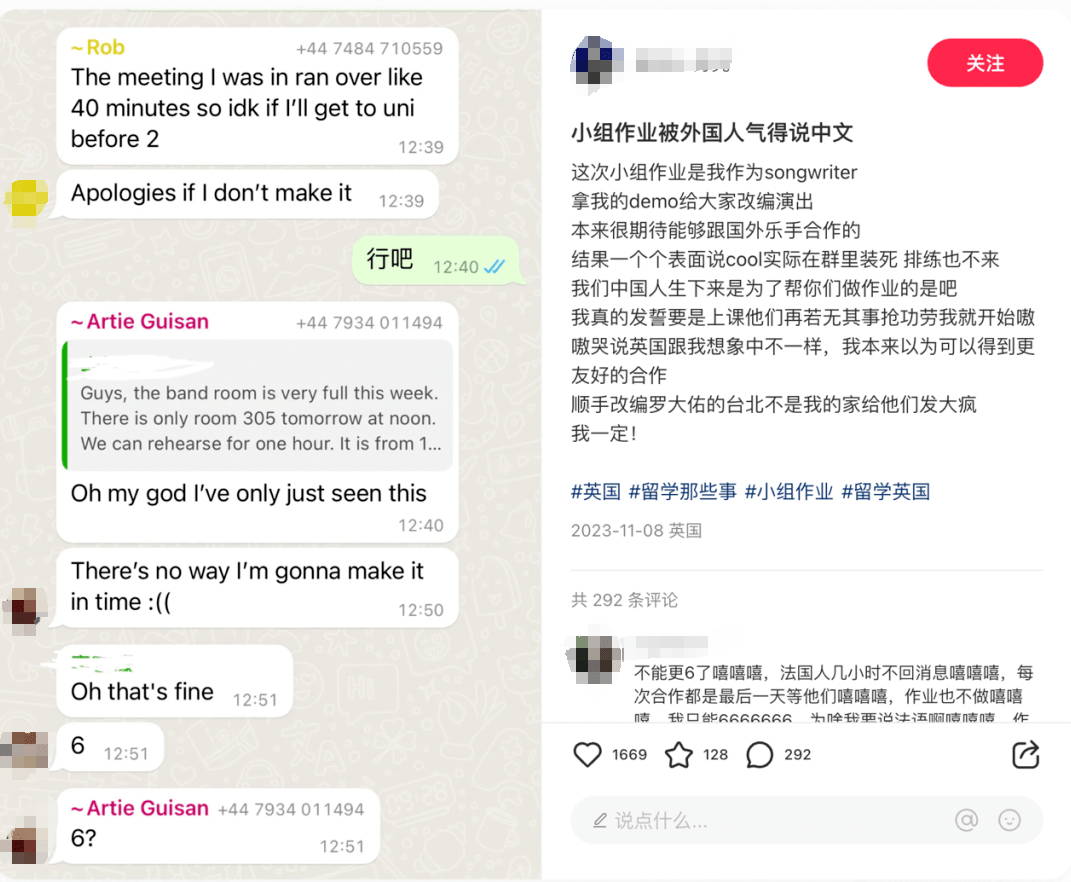Open comments via the speech bubble icon
The image size is (1071, 882).
[x=760, y=755]
